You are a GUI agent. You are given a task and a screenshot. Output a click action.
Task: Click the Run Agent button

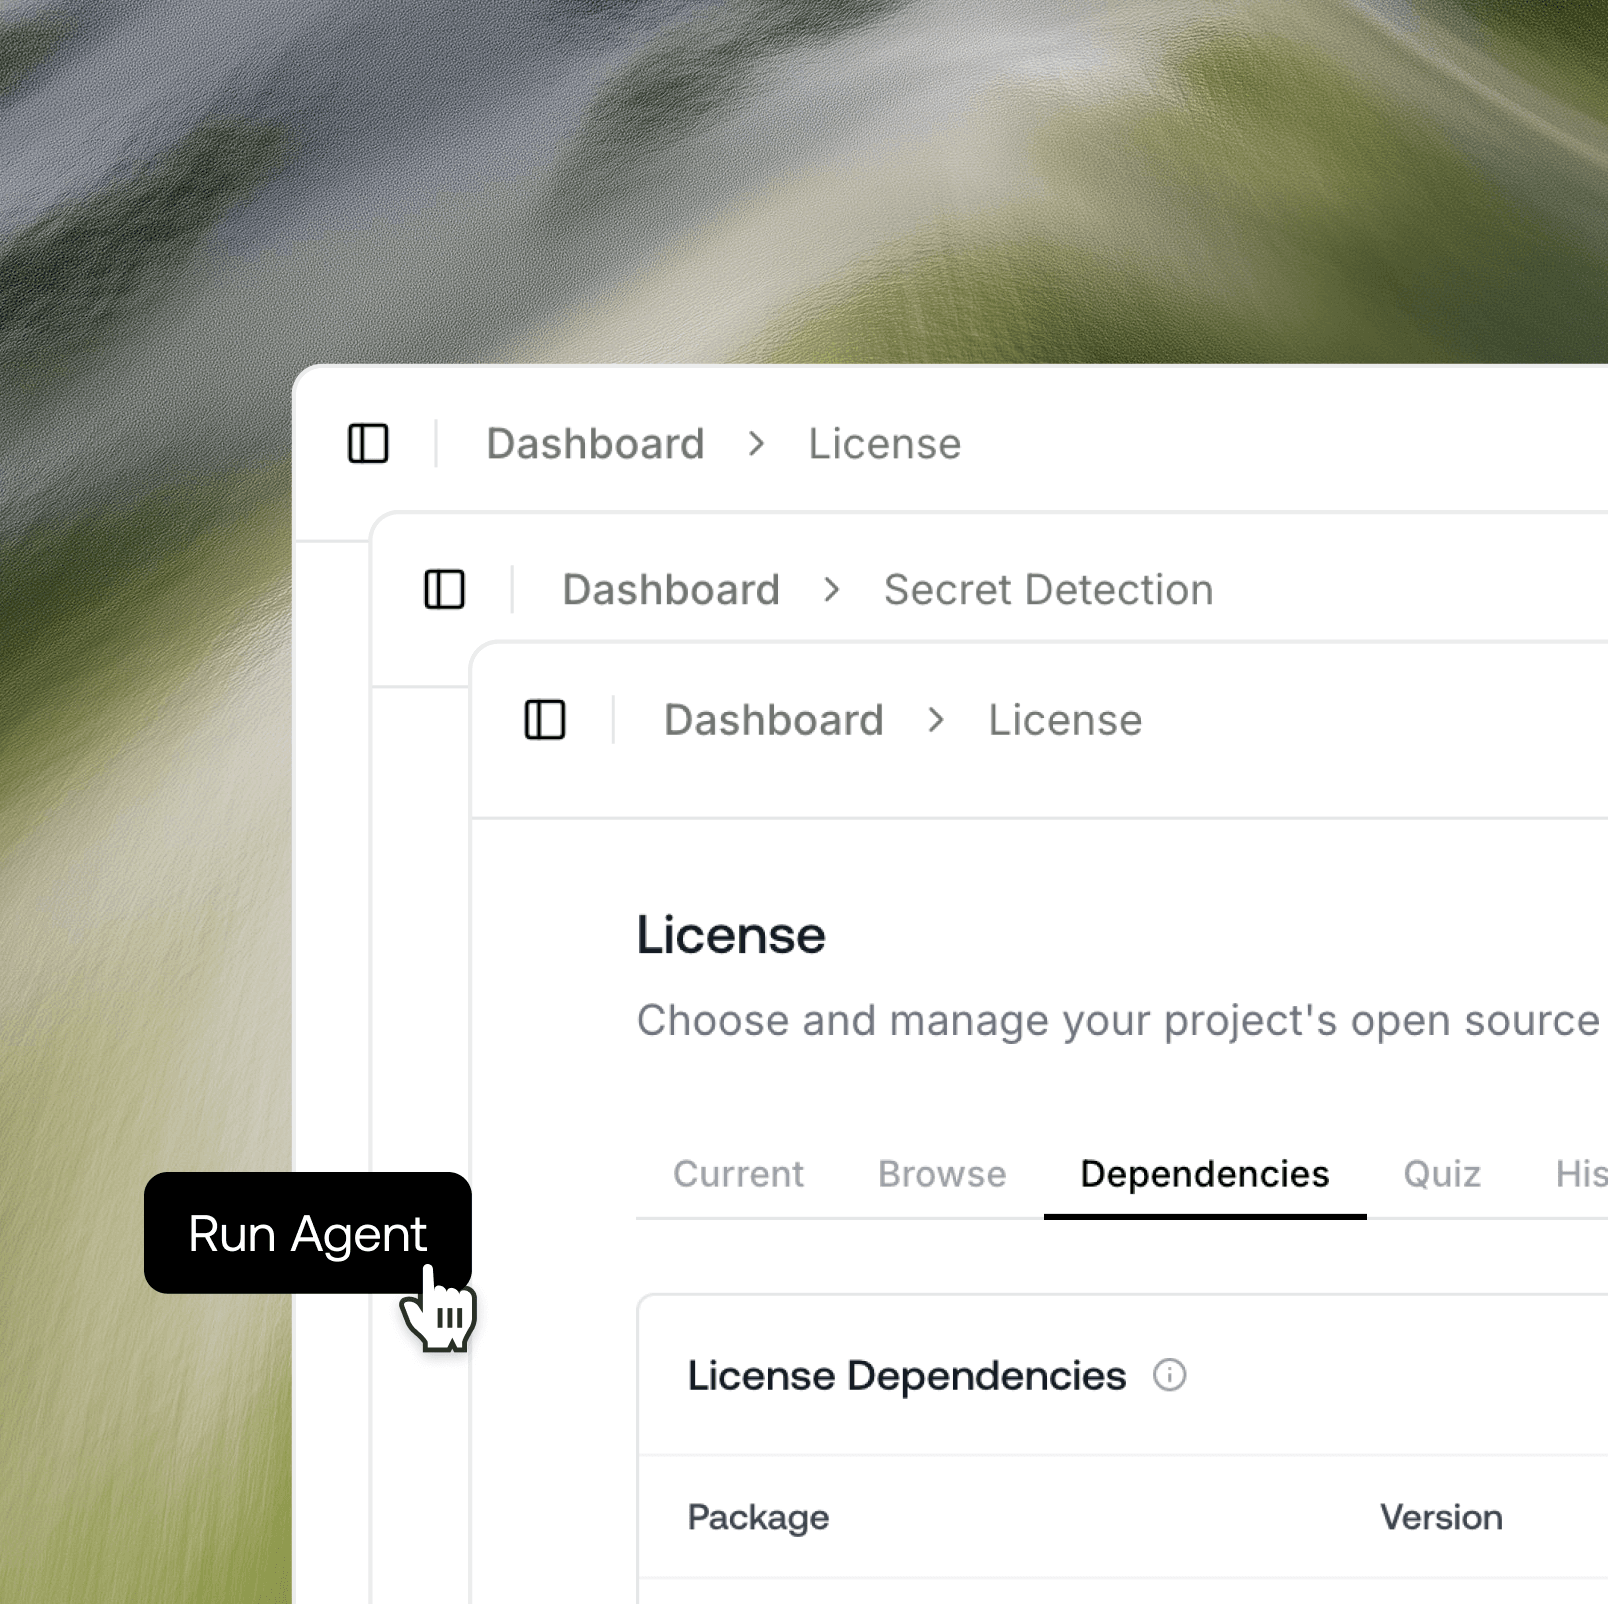pos(308,1233)
